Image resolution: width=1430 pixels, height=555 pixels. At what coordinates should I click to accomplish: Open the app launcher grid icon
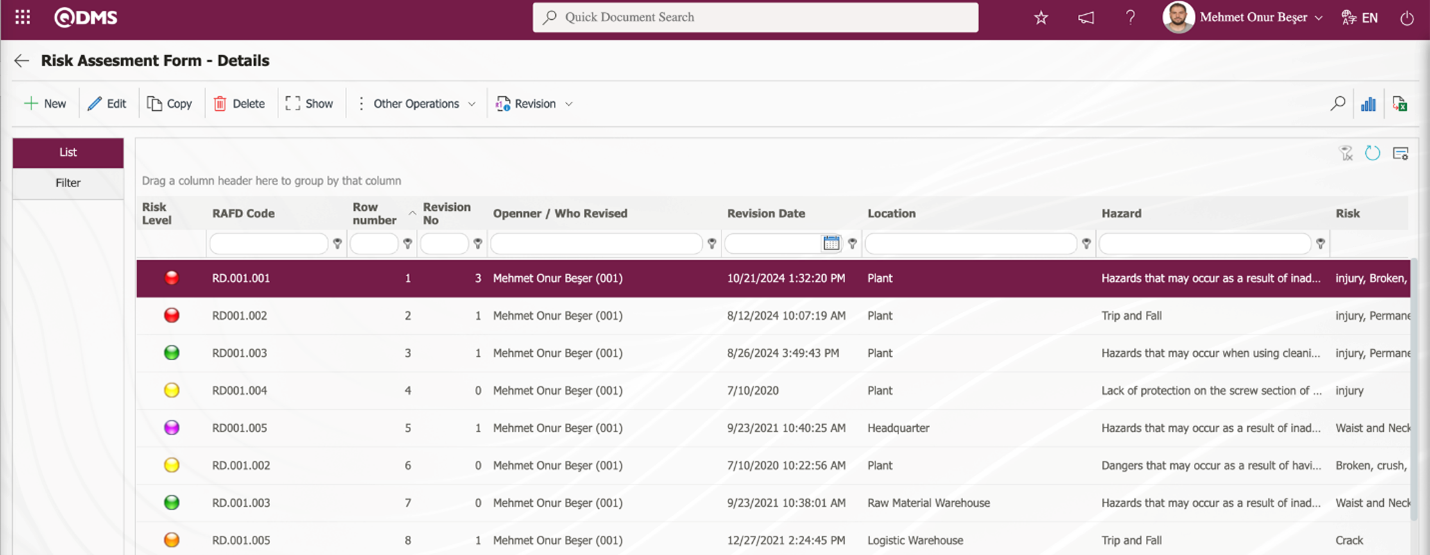pyautogui.click(x=22, y=18)
